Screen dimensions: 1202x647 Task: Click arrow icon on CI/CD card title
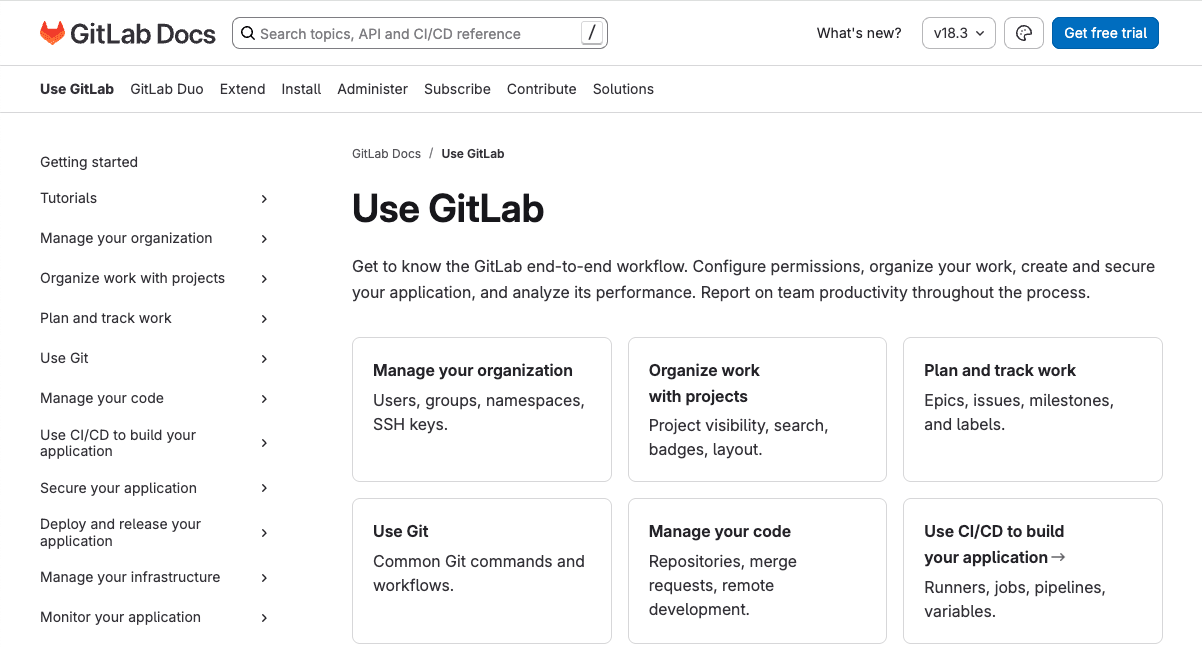coord(1059,558)
